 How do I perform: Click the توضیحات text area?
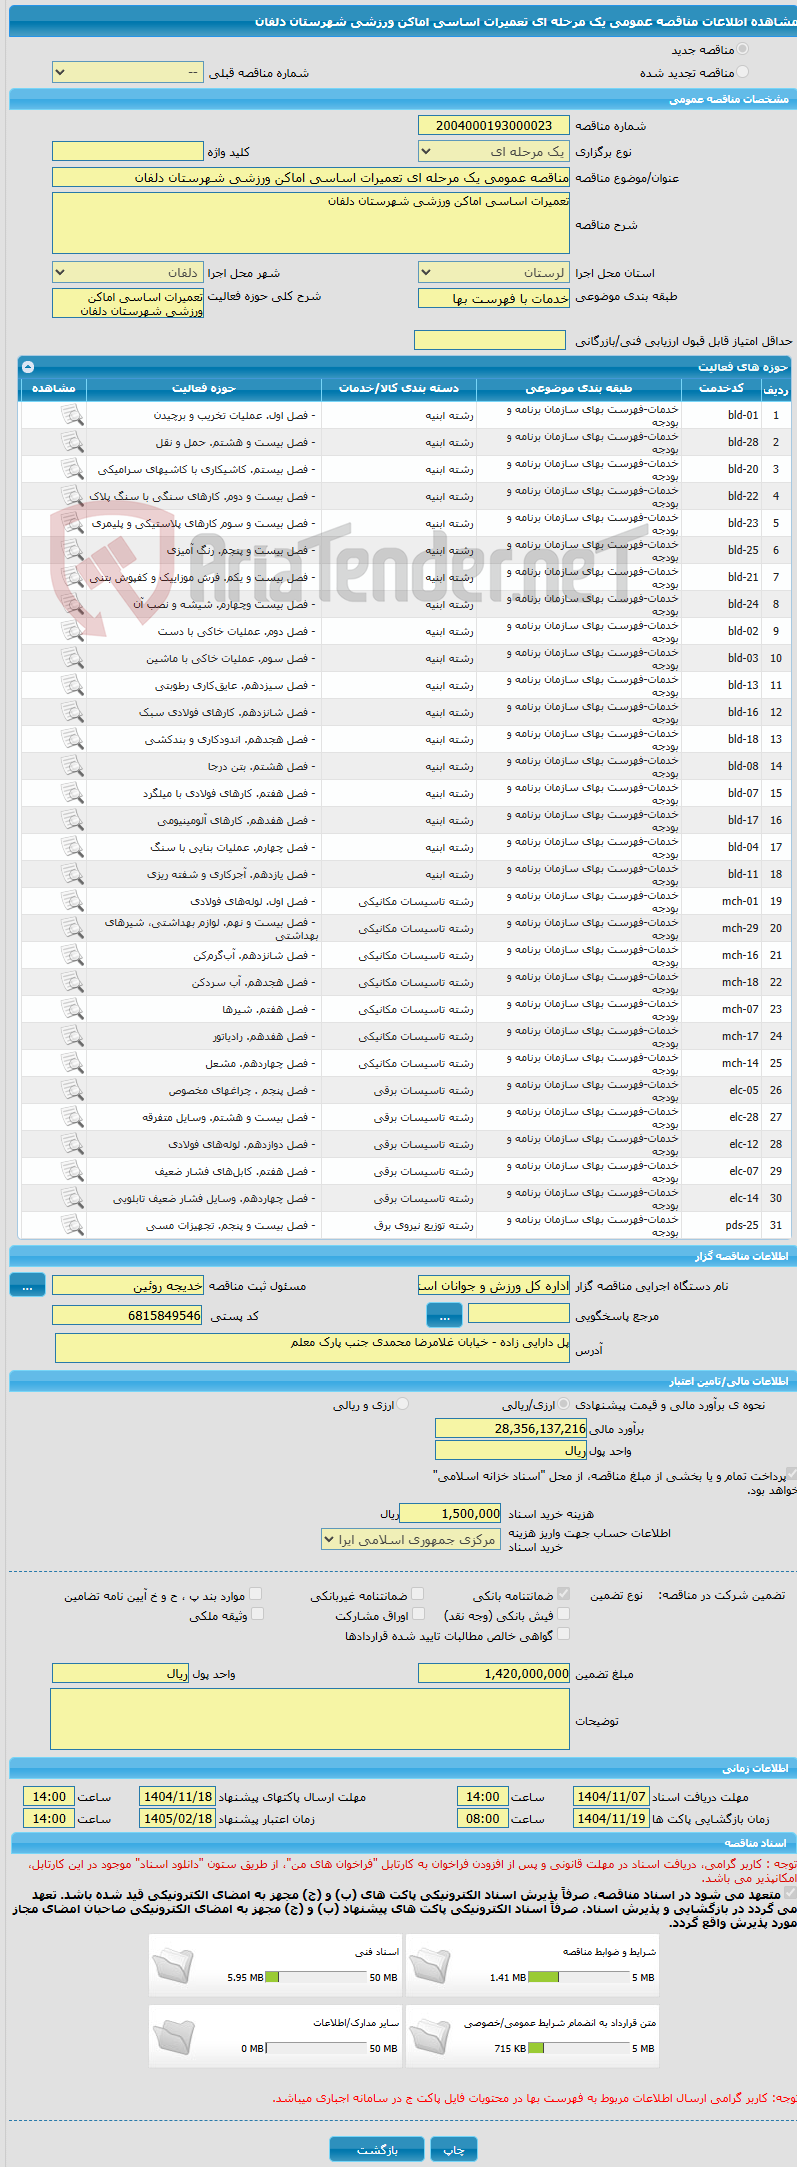[310, 1720]
